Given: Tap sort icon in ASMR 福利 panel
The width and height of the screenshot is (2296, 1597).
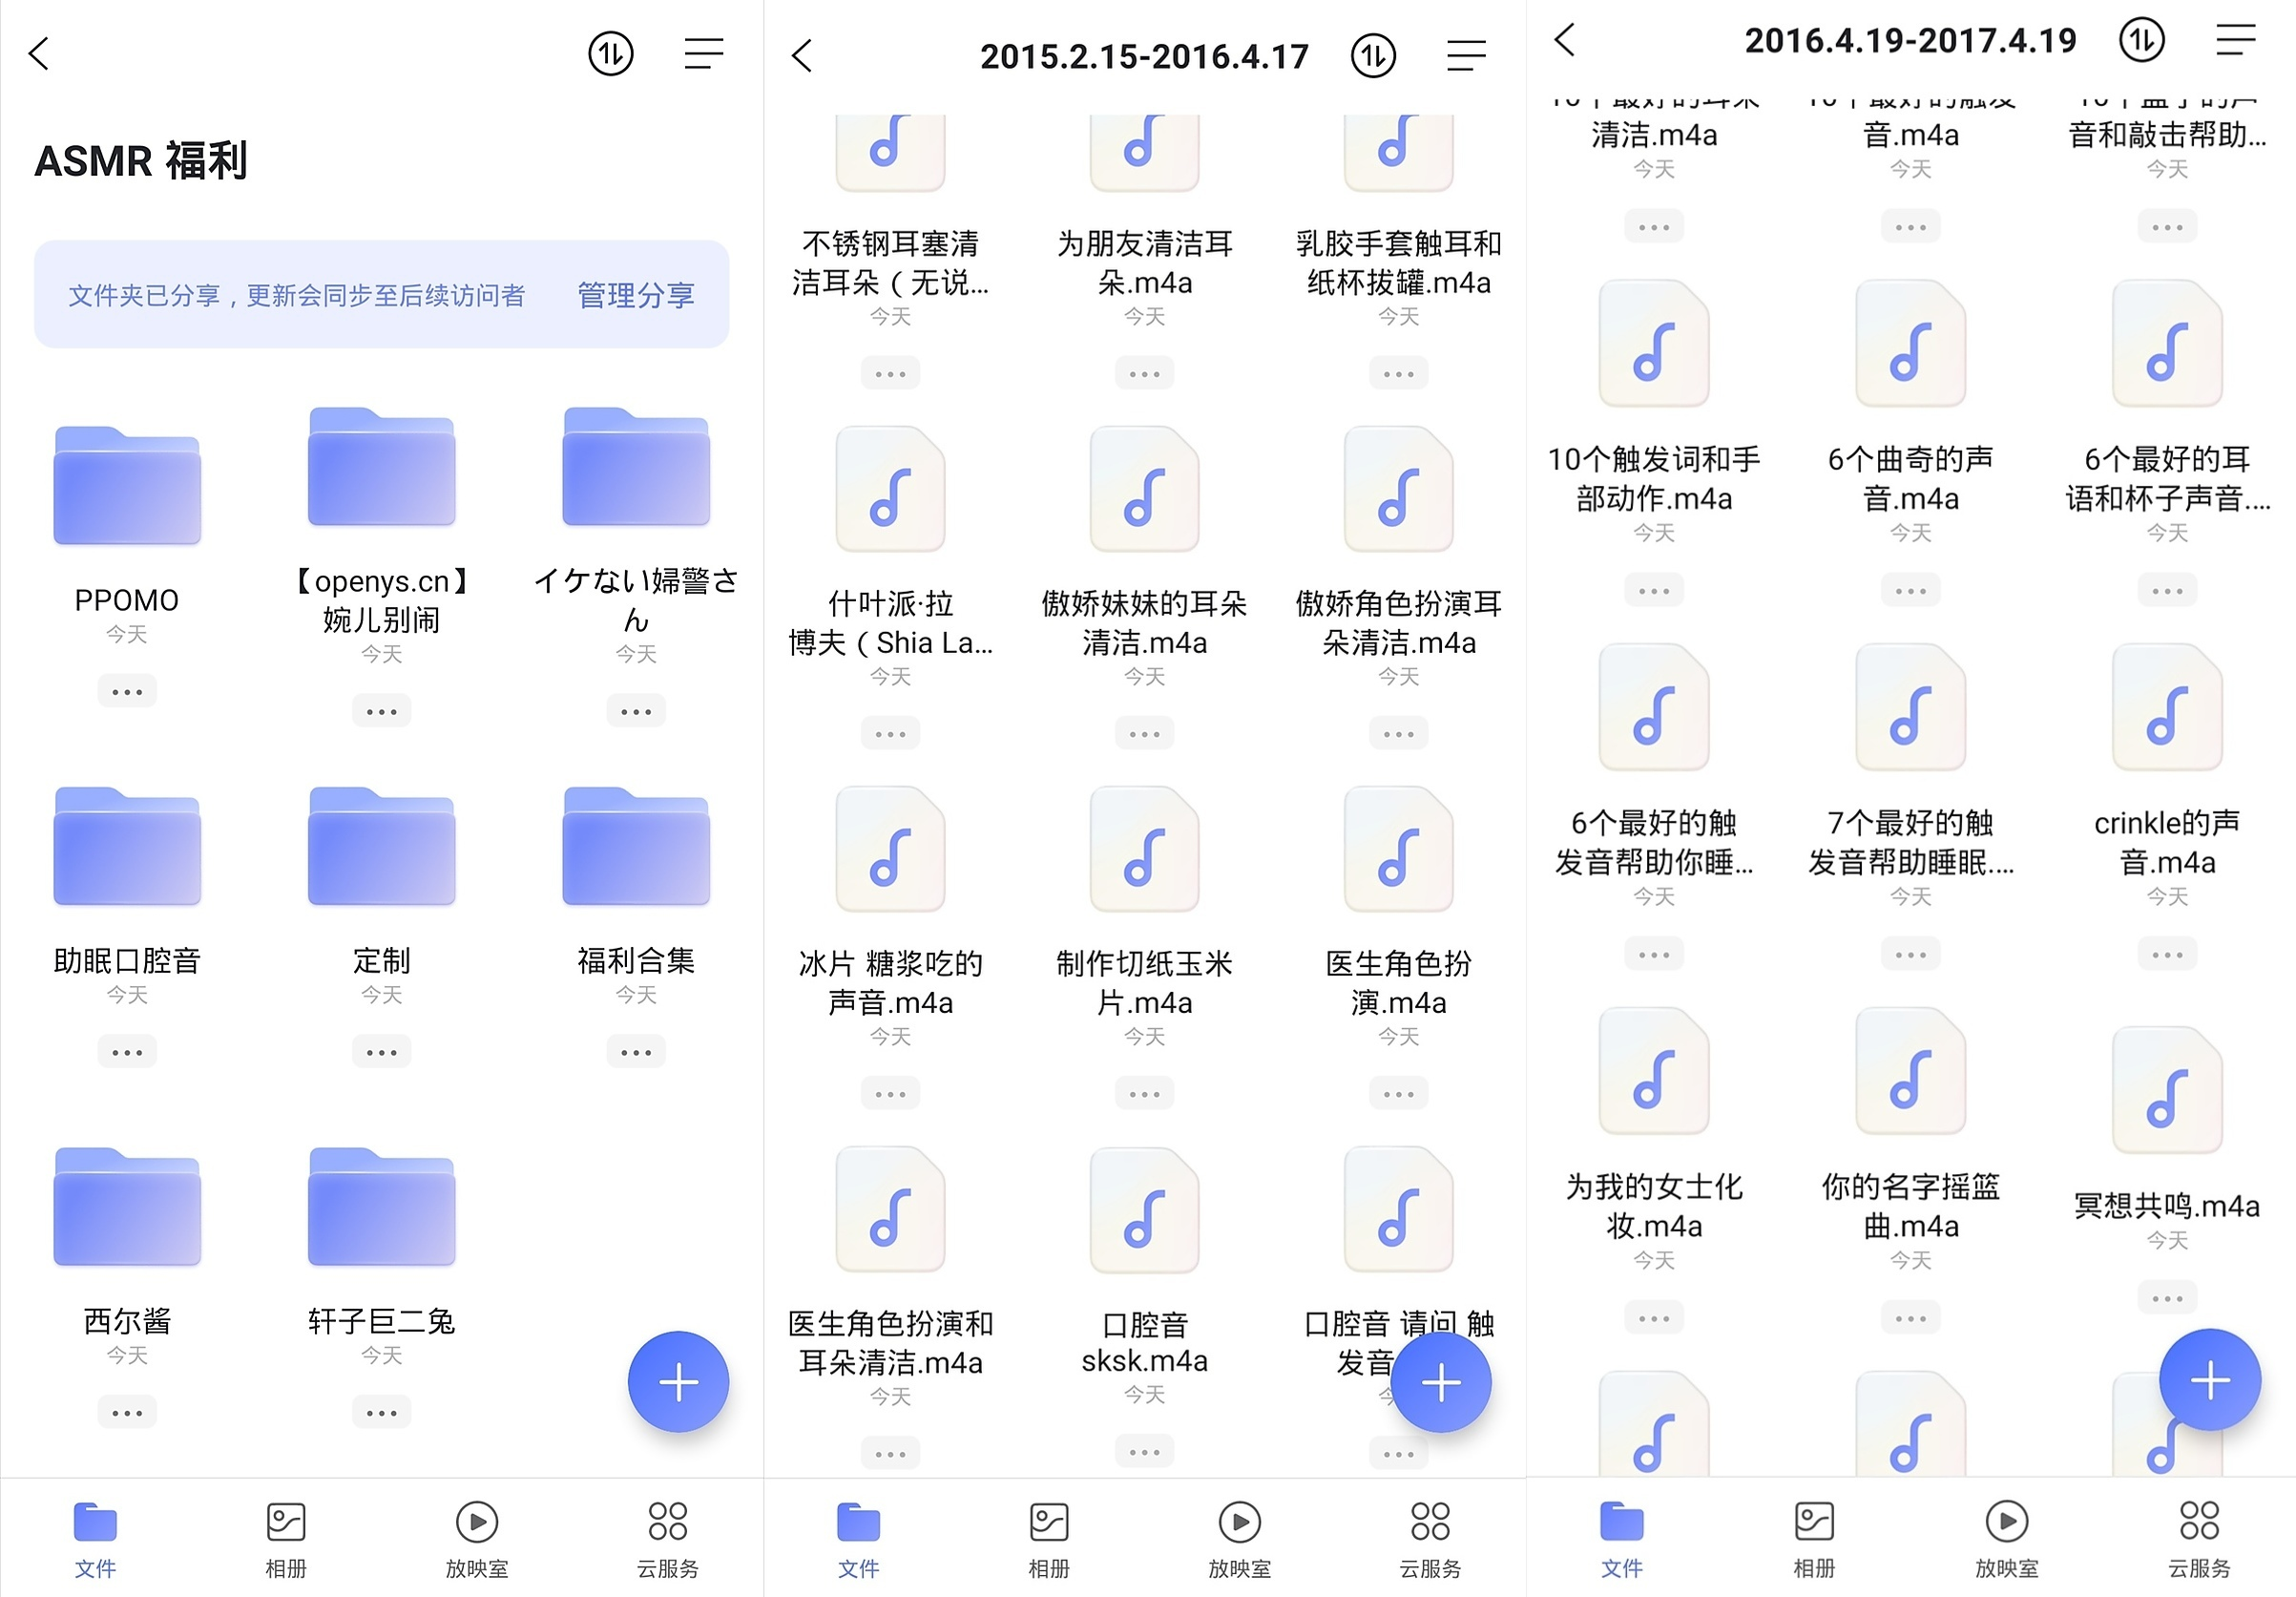Looking at the screenshot, I should (610, 54).
